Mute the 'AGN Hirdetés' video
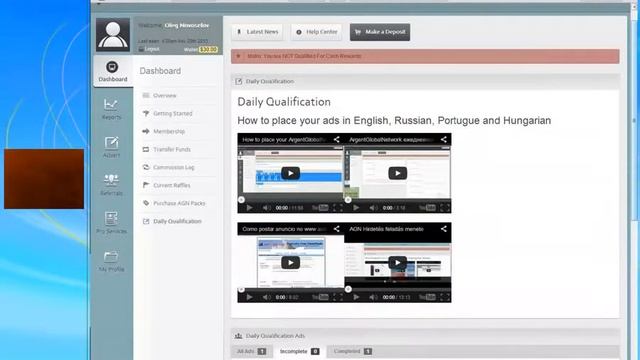 373,297
